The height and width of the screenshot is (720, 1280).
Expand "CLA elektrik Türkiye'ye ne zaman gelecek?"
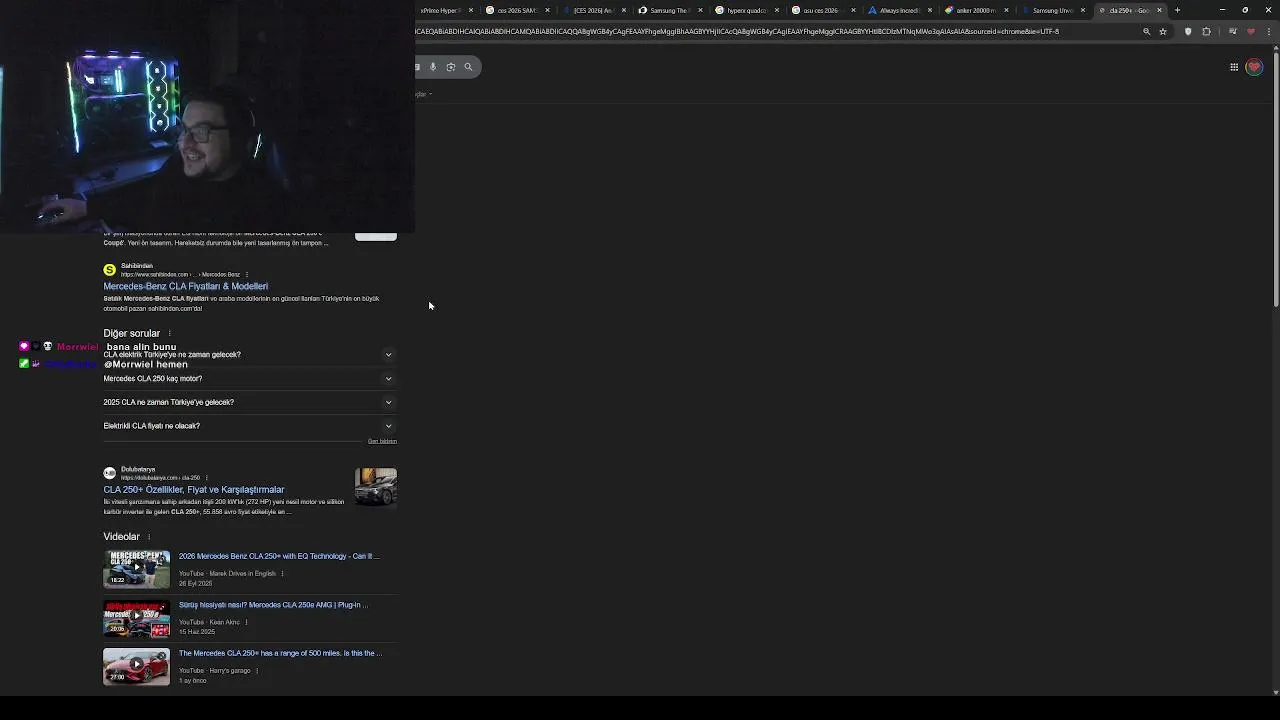(248, 355)
